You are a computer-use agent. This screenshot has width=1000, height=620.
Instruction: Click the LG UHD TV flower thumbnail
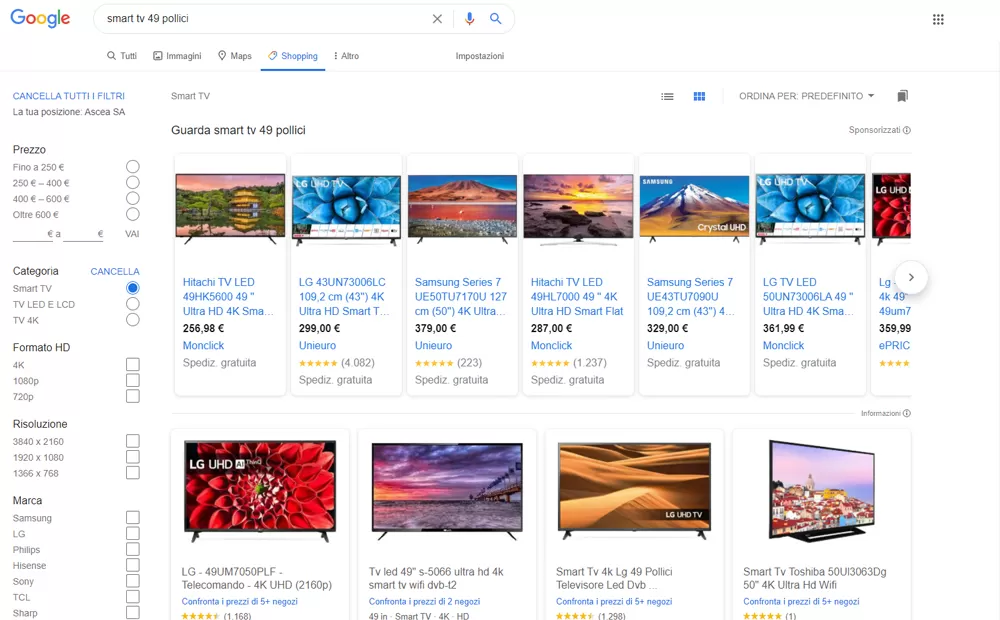(x=260, y=490)
